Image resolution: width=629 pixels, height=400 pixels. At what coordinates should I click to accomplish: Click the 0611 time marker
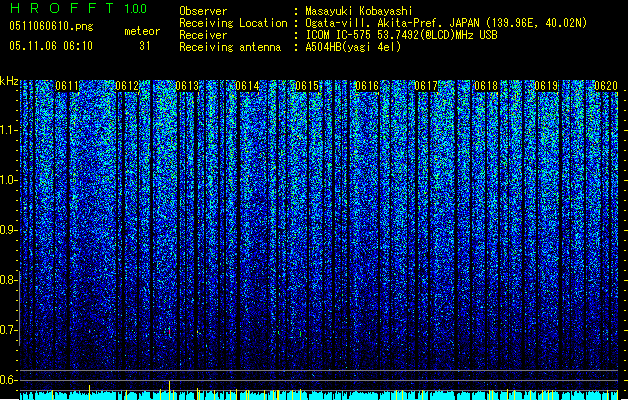click(x=67, y=86)
